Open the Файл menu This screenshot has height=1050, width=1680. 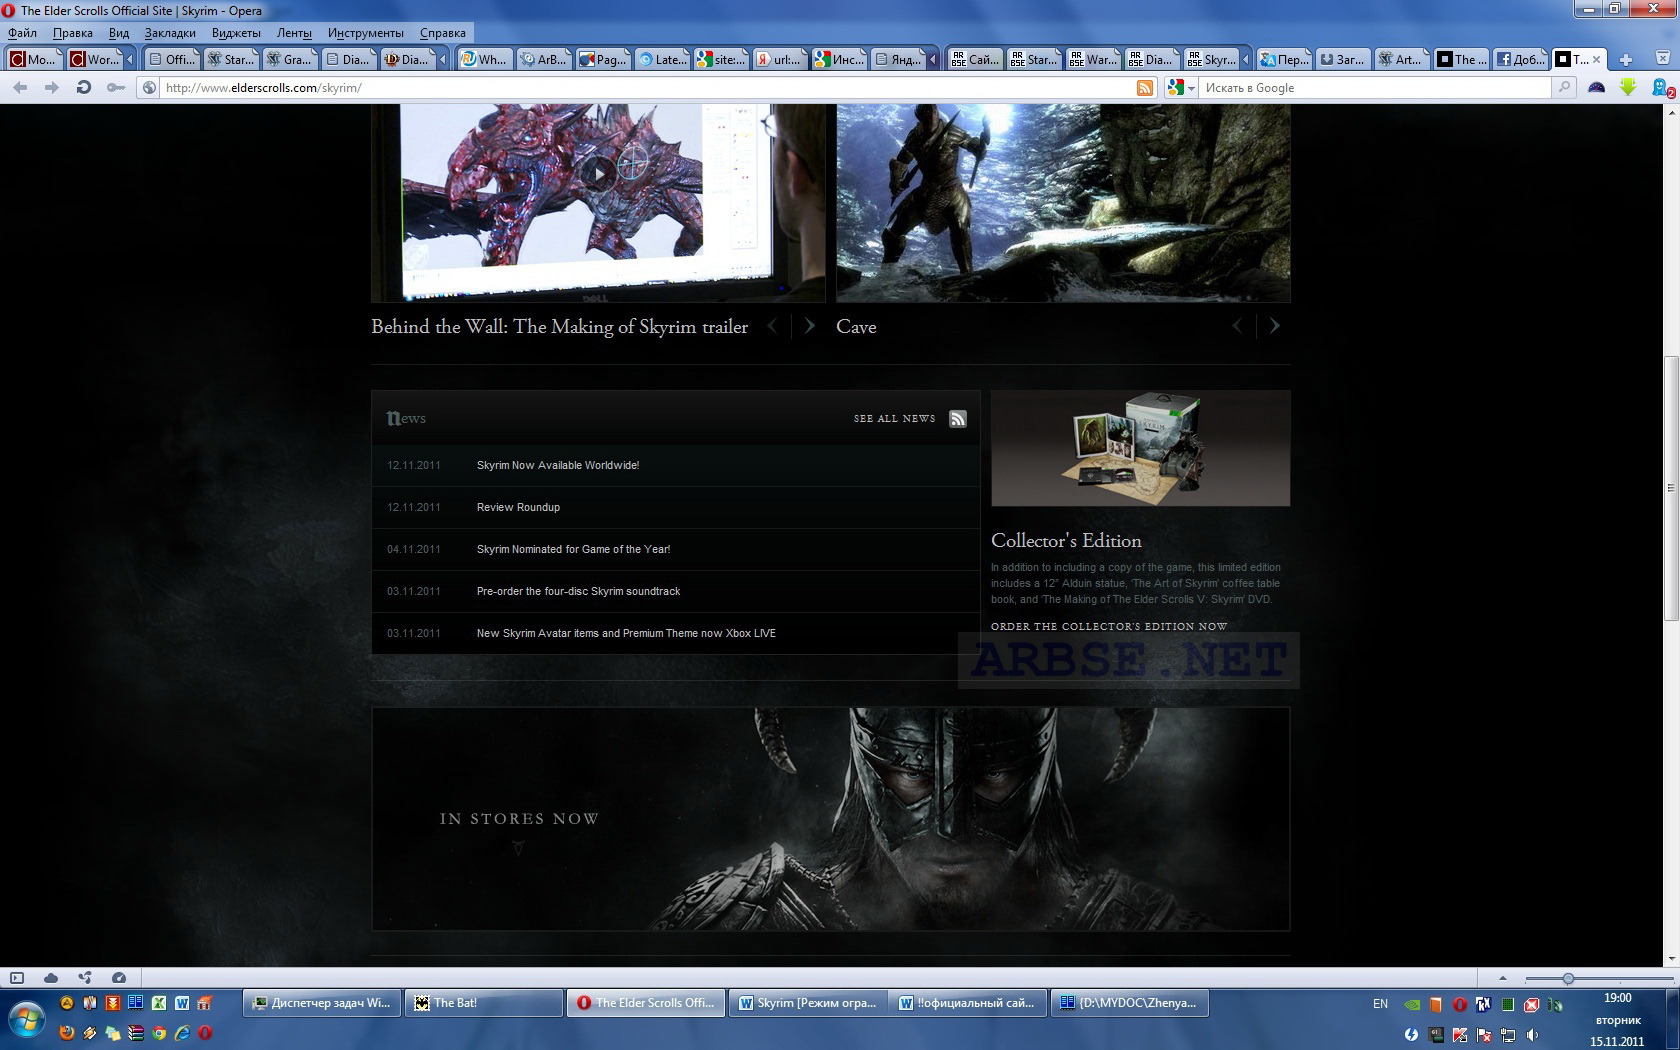[22, 33]
